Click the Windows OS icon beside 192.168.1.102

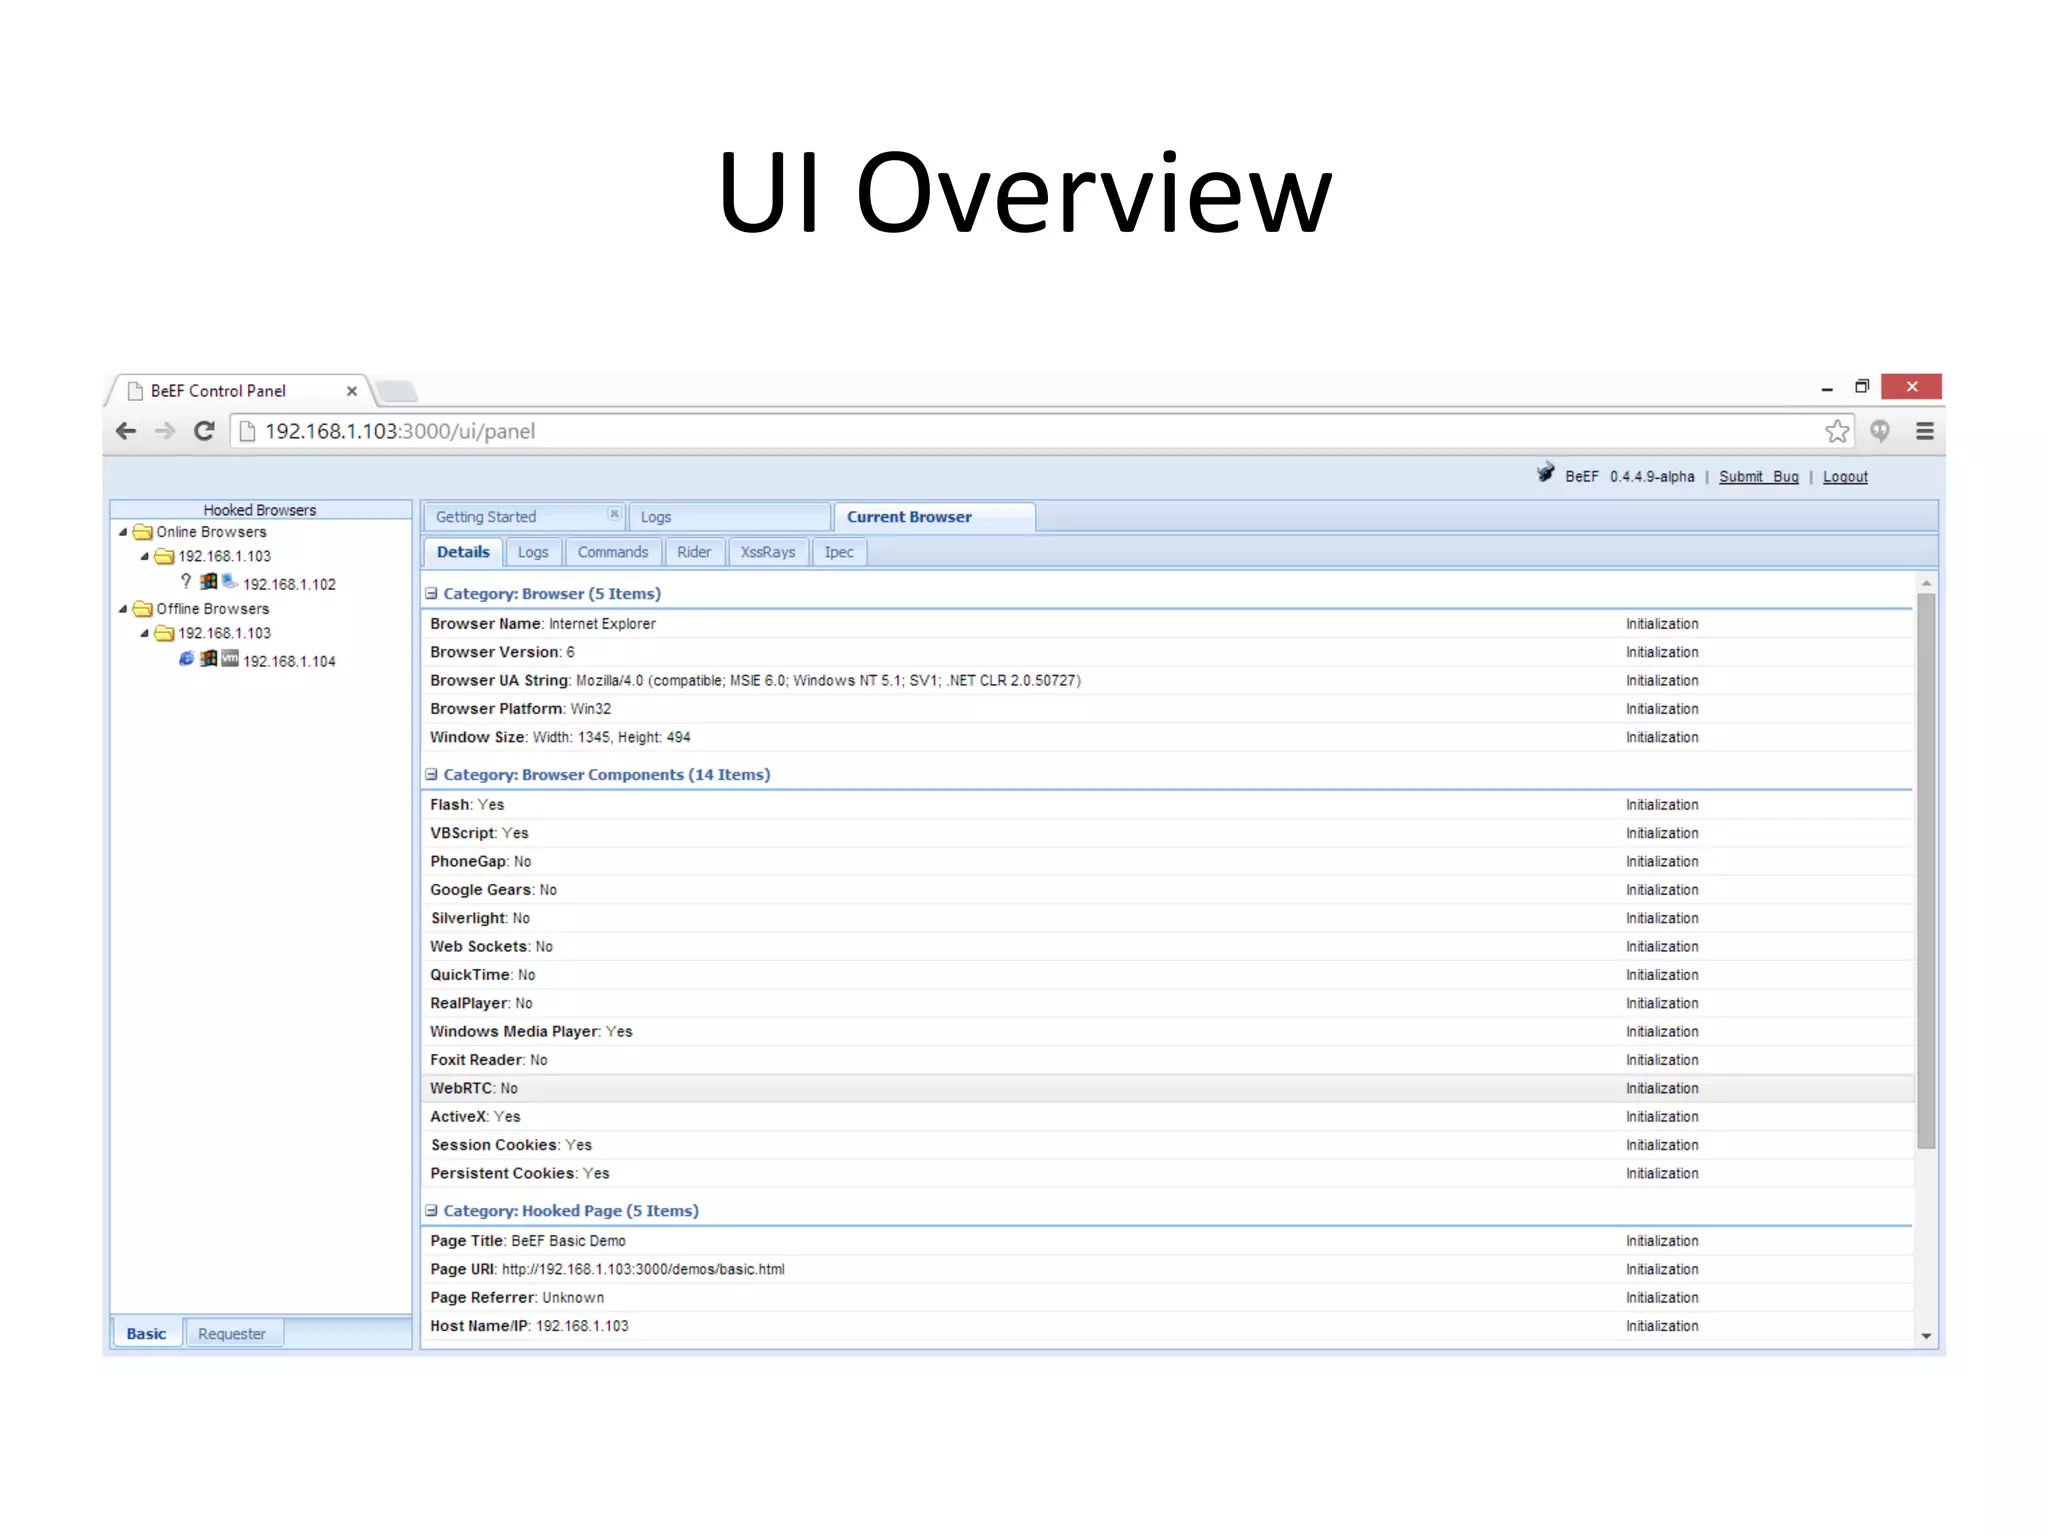208,581
